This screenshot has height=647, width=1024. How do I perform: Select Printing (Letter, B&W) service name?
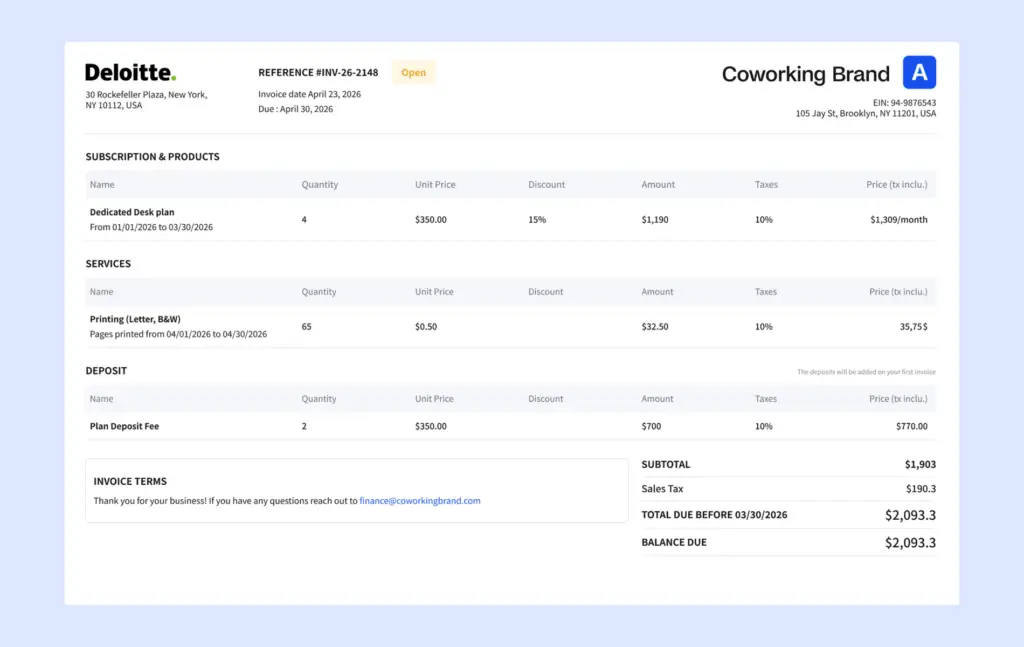click(135, 319)
